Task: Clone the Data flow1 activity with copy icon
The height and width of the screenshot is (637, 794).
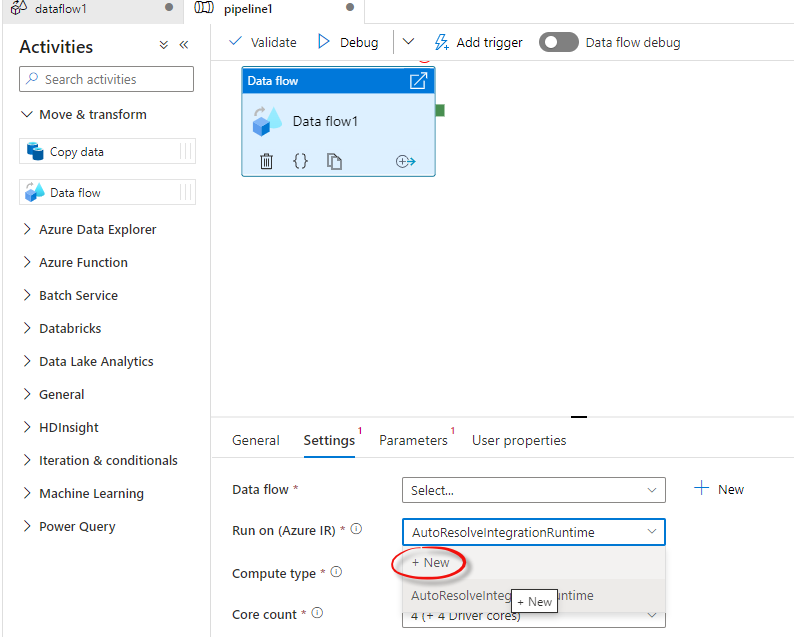Action: [334, 161]
